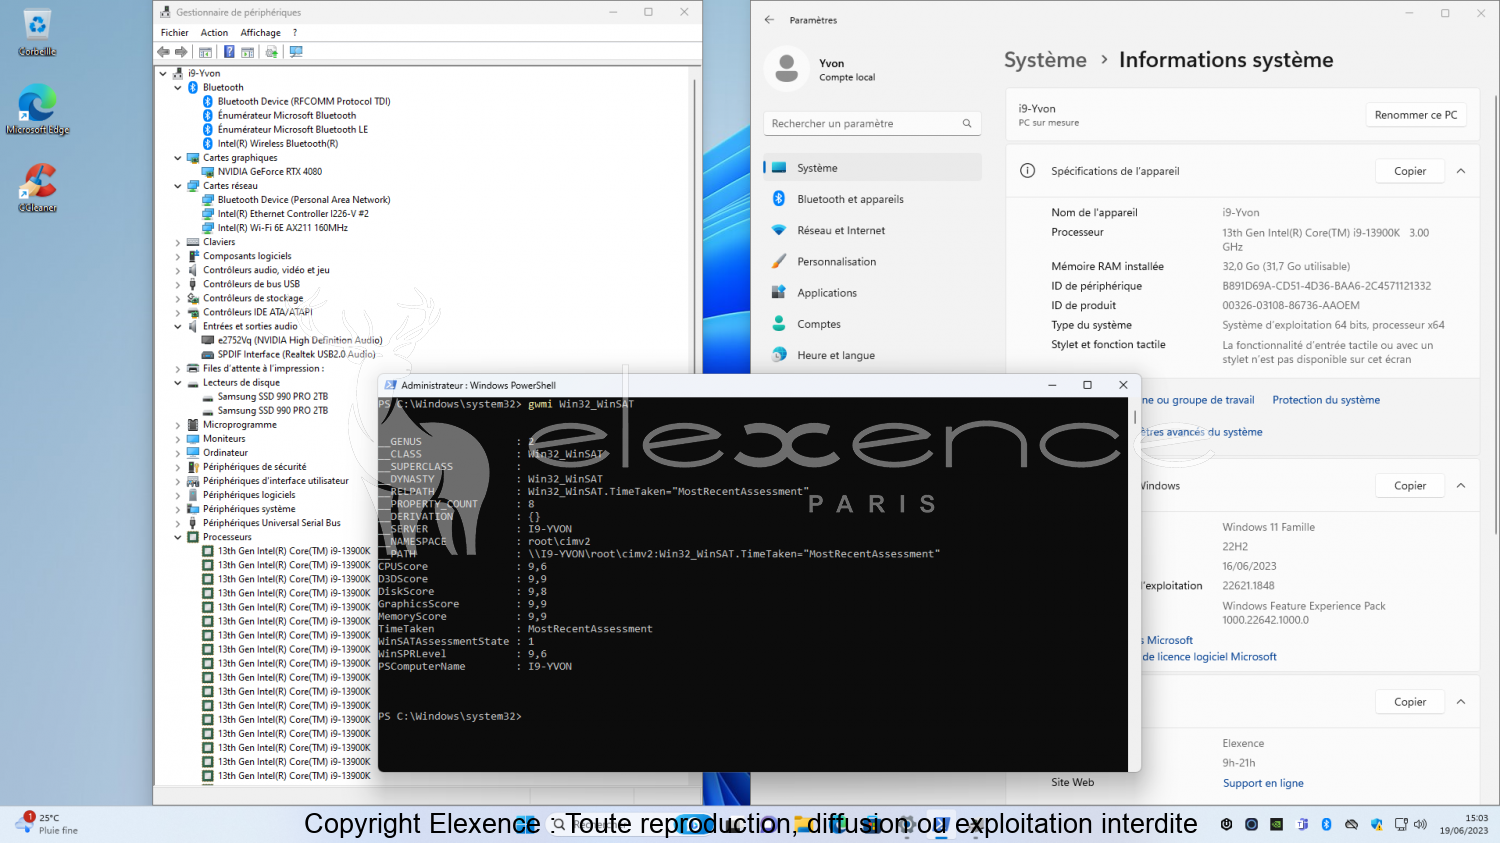
Task: Click the Bluetooth tray icon
Action: 1326,824
